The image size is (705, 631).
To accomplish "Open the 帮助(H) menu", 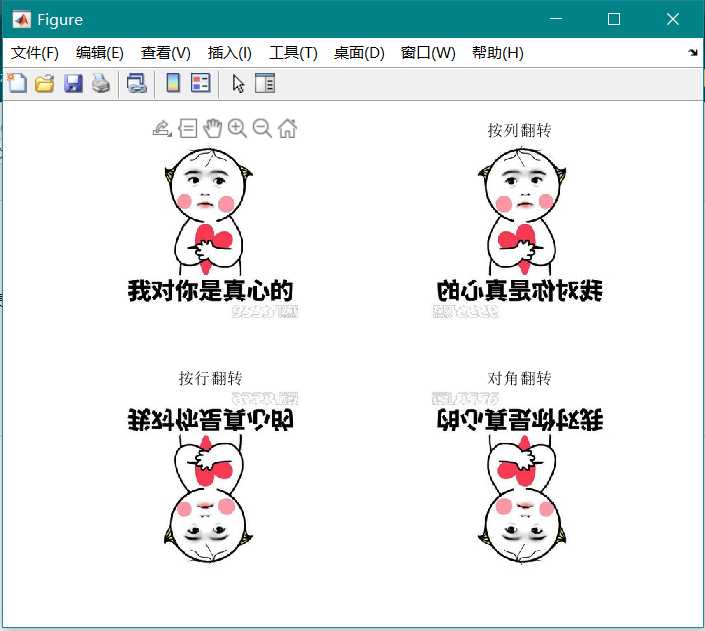I will coord(498,53).
